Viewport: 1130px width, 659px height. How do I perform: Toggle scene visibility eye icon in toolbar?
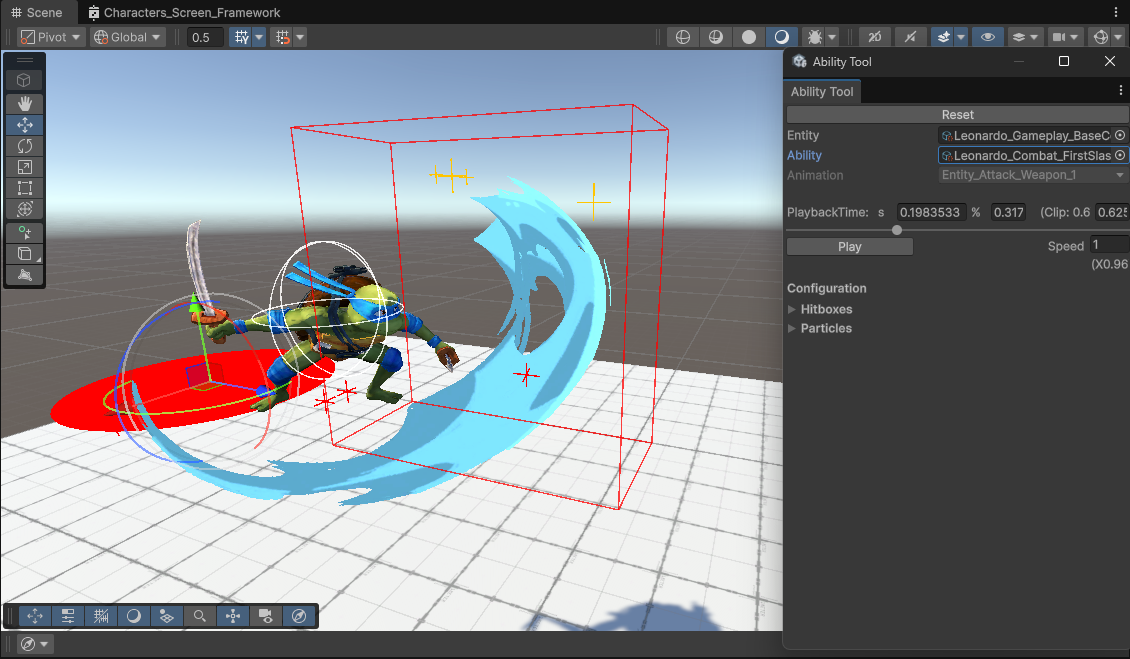988,37
